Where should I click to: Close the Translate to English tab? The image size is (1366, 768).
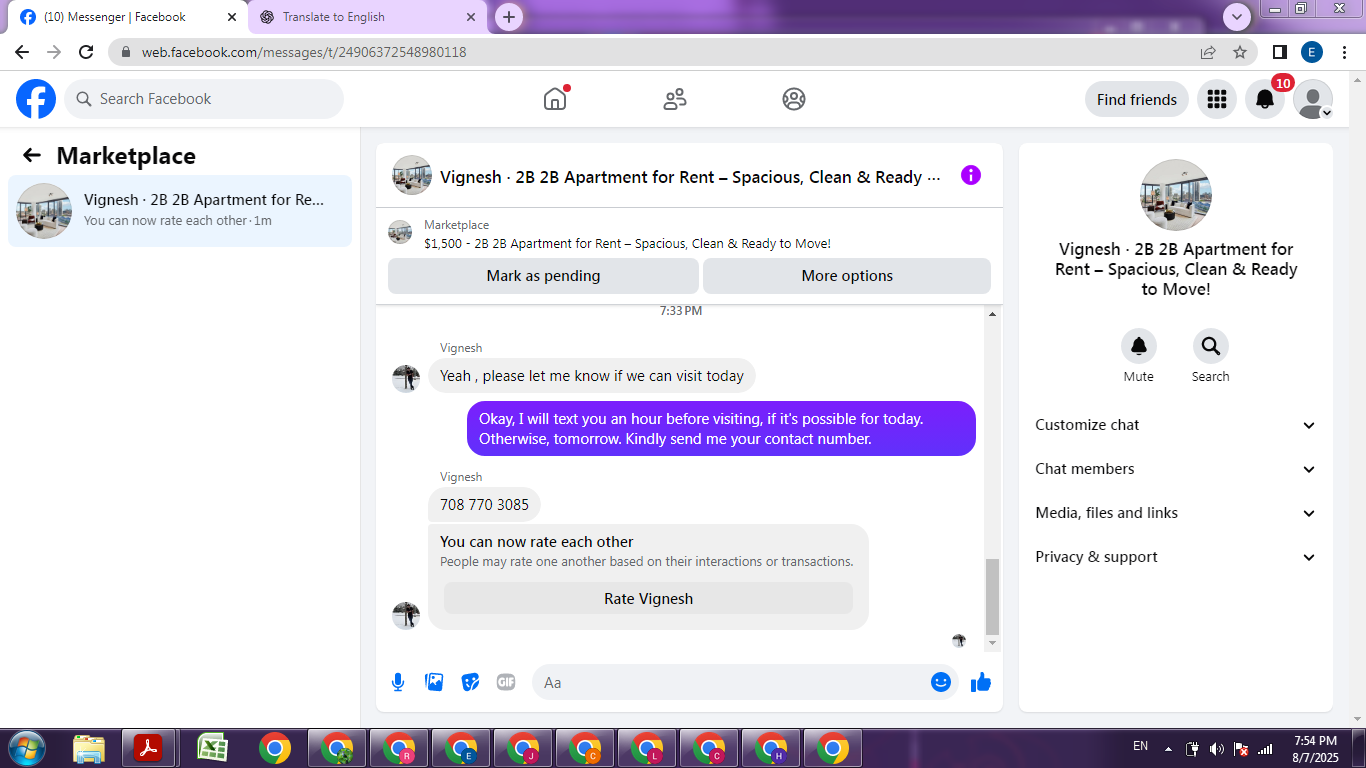[471, 17]
